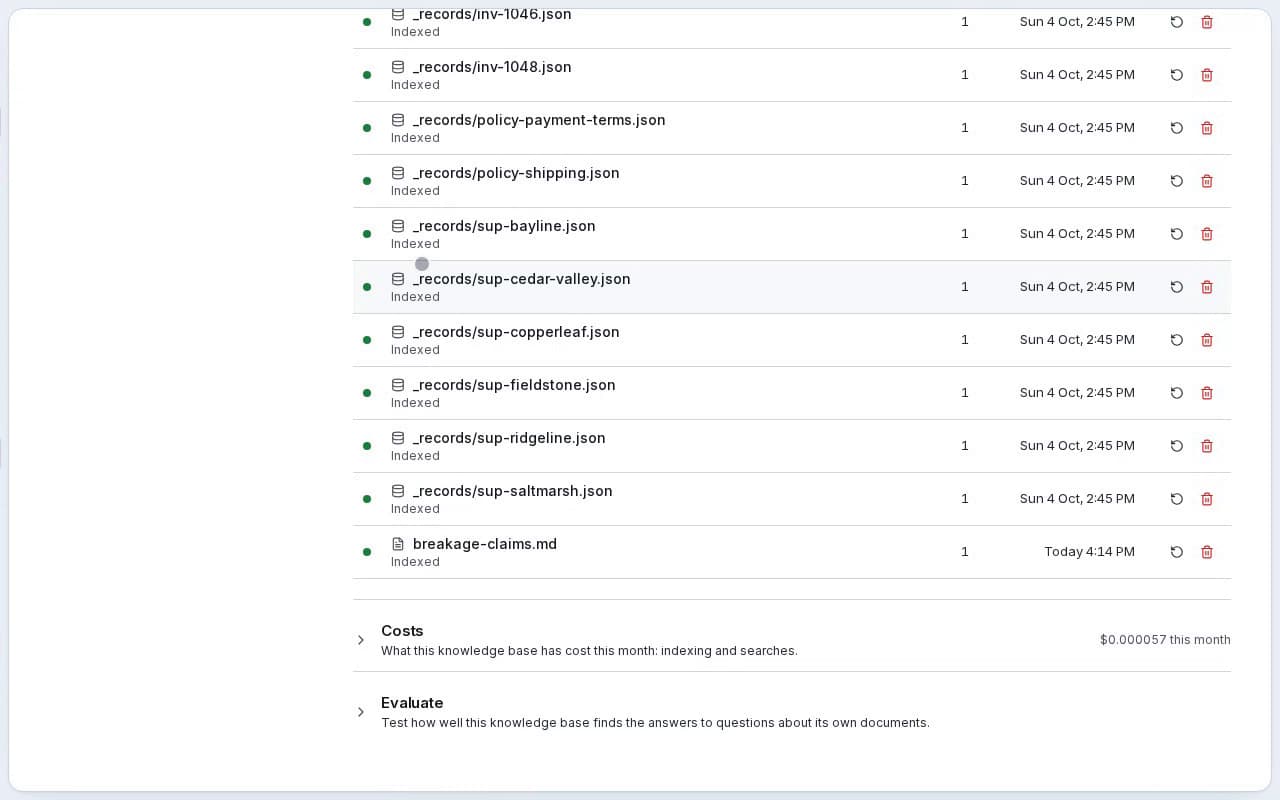Delete _records/inv-1046.json via its trash icon
The height and width of the screenshot is (800, 1280).
coord(1207,22)
